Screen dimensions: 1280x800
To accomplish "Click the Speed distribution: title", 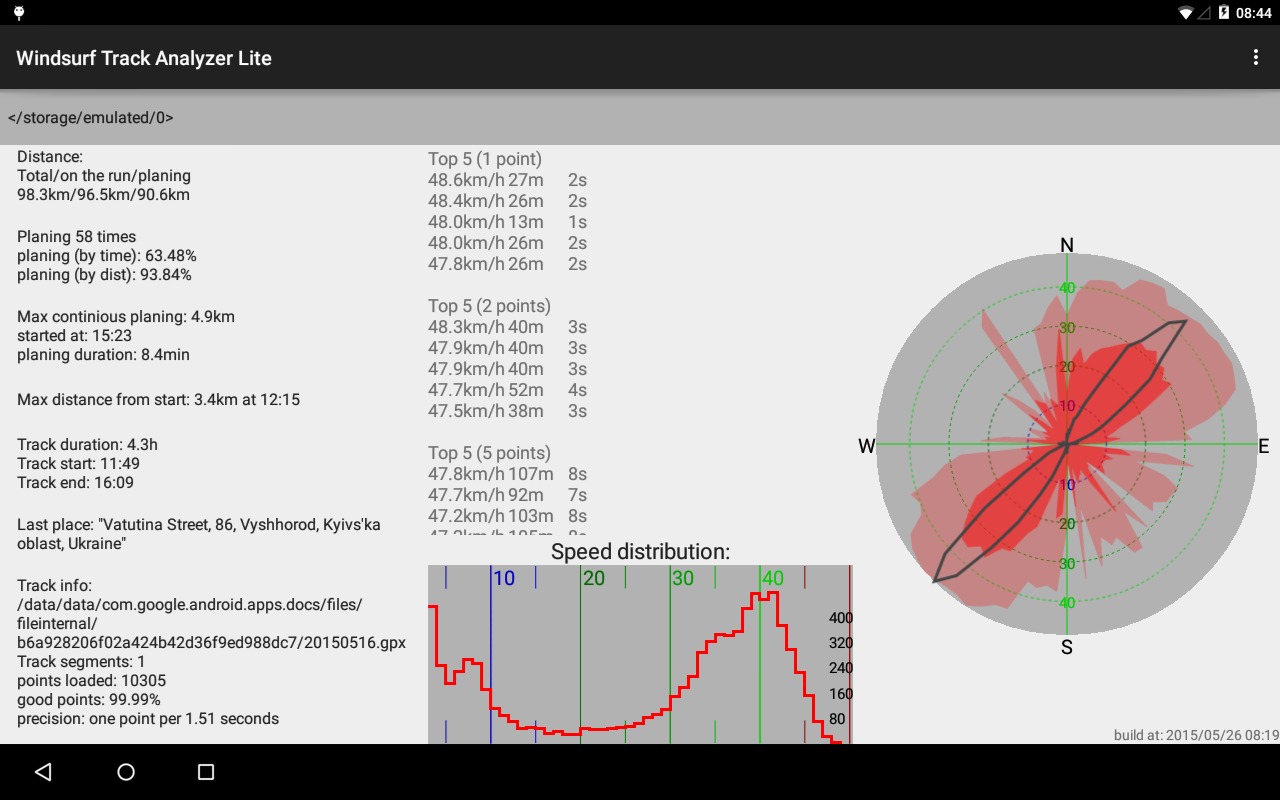I will click(x=640, y=552).
